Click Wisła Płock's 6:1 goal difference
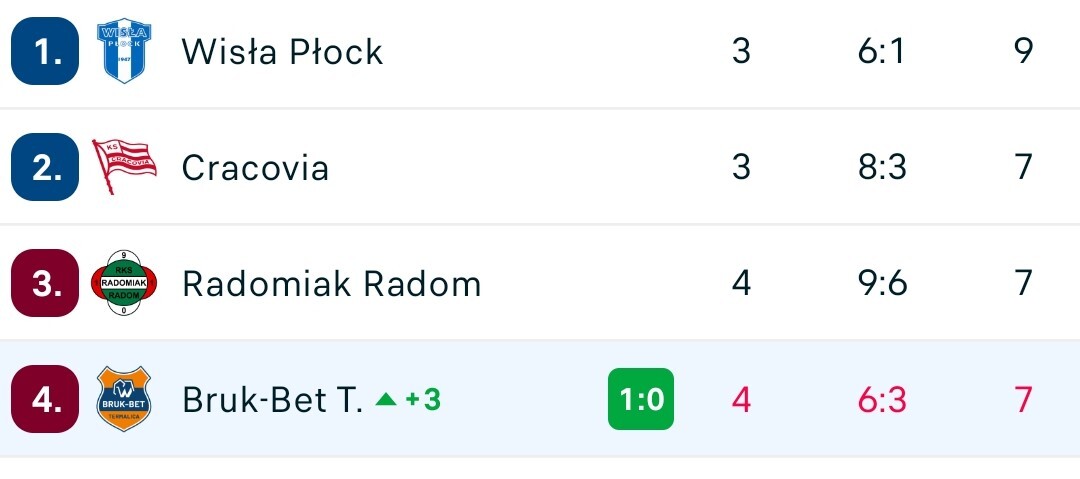Screen dimensions: 1080x479 click(x=881, y=51)
